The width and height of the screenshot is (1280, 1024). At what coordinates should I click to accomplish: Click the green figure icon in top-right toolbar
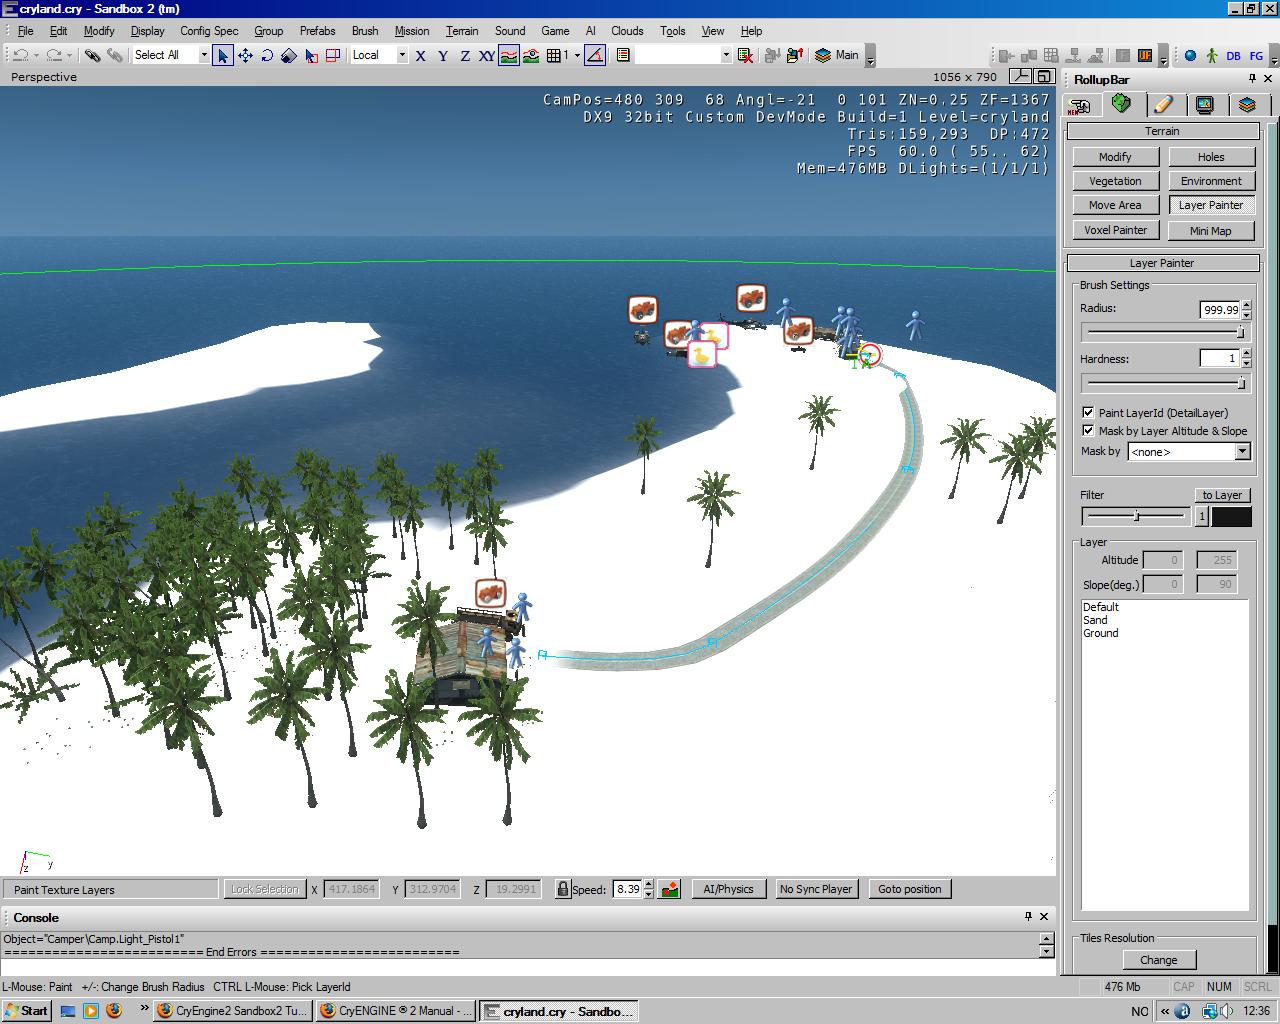pyautogui.click(x=1212, y=55)
